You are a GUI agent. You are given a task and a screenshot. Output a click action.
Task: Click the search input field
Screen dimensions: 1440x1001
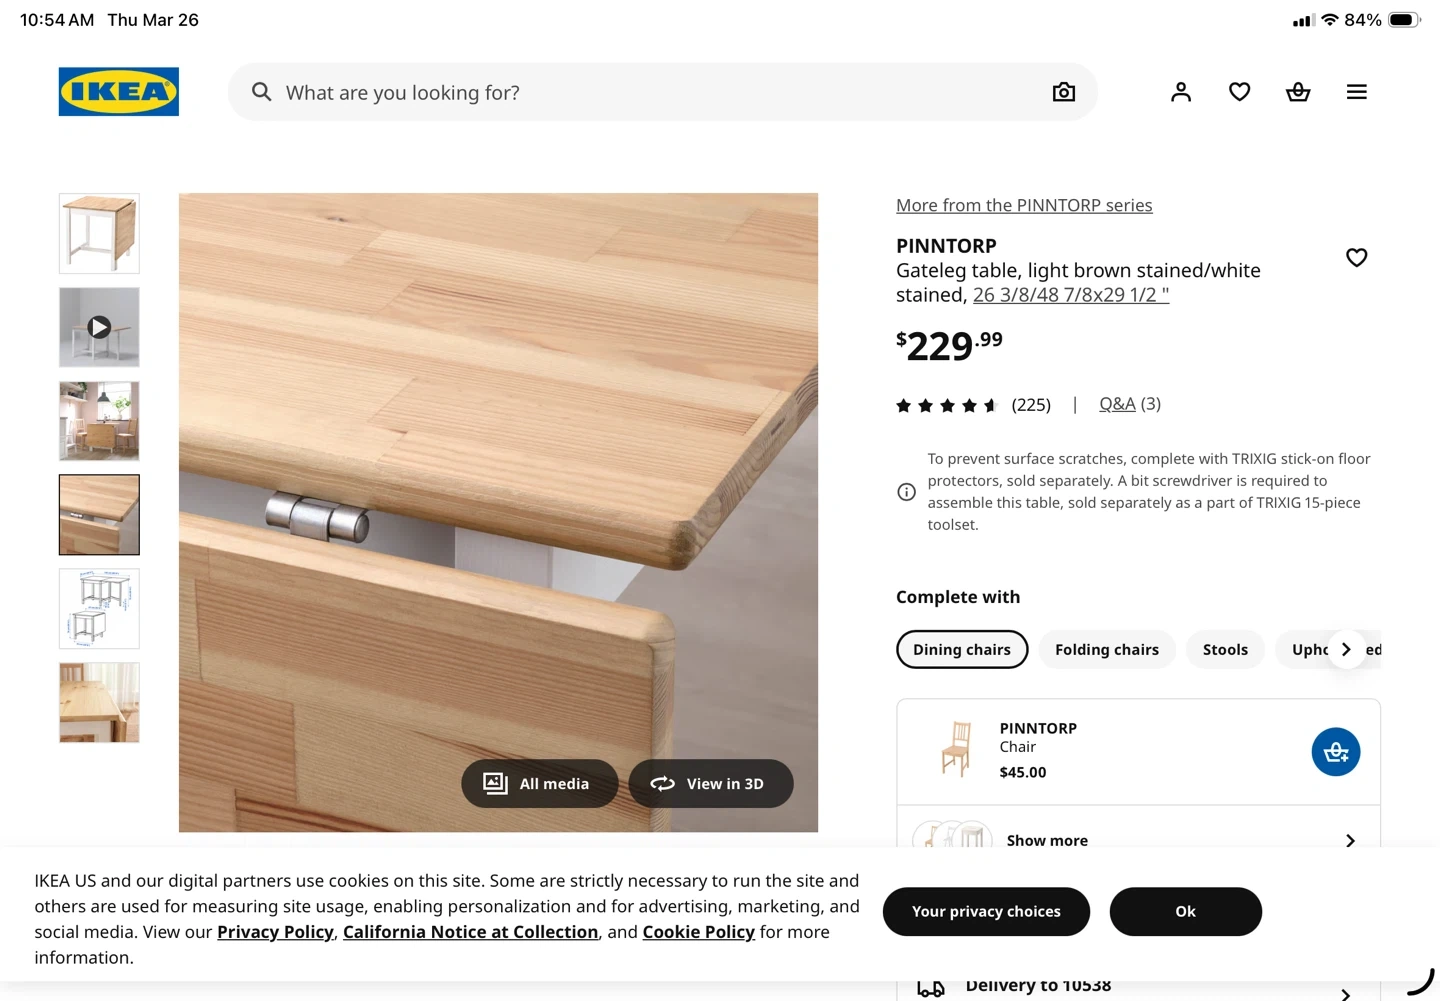(x=650, y=92)
